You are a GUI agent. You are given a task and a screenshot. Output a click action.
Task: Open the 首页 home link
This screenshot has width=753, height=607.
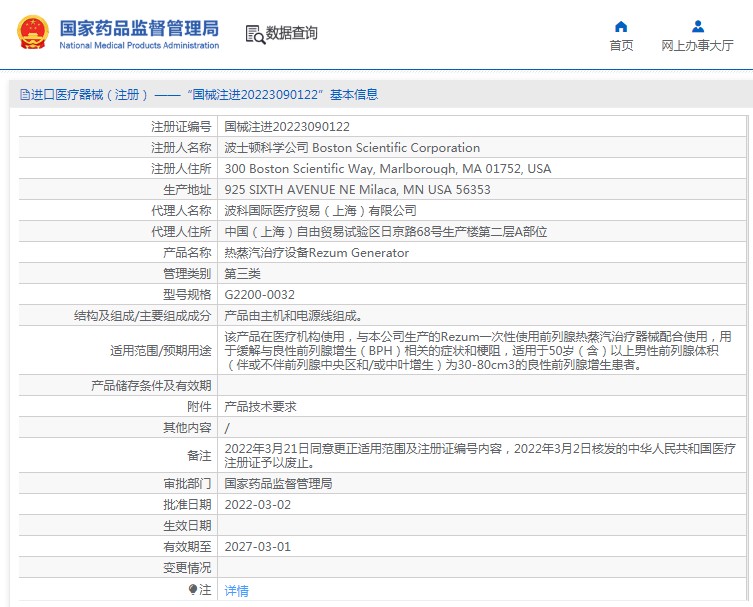pyautogui.click(x=621, y=46)
